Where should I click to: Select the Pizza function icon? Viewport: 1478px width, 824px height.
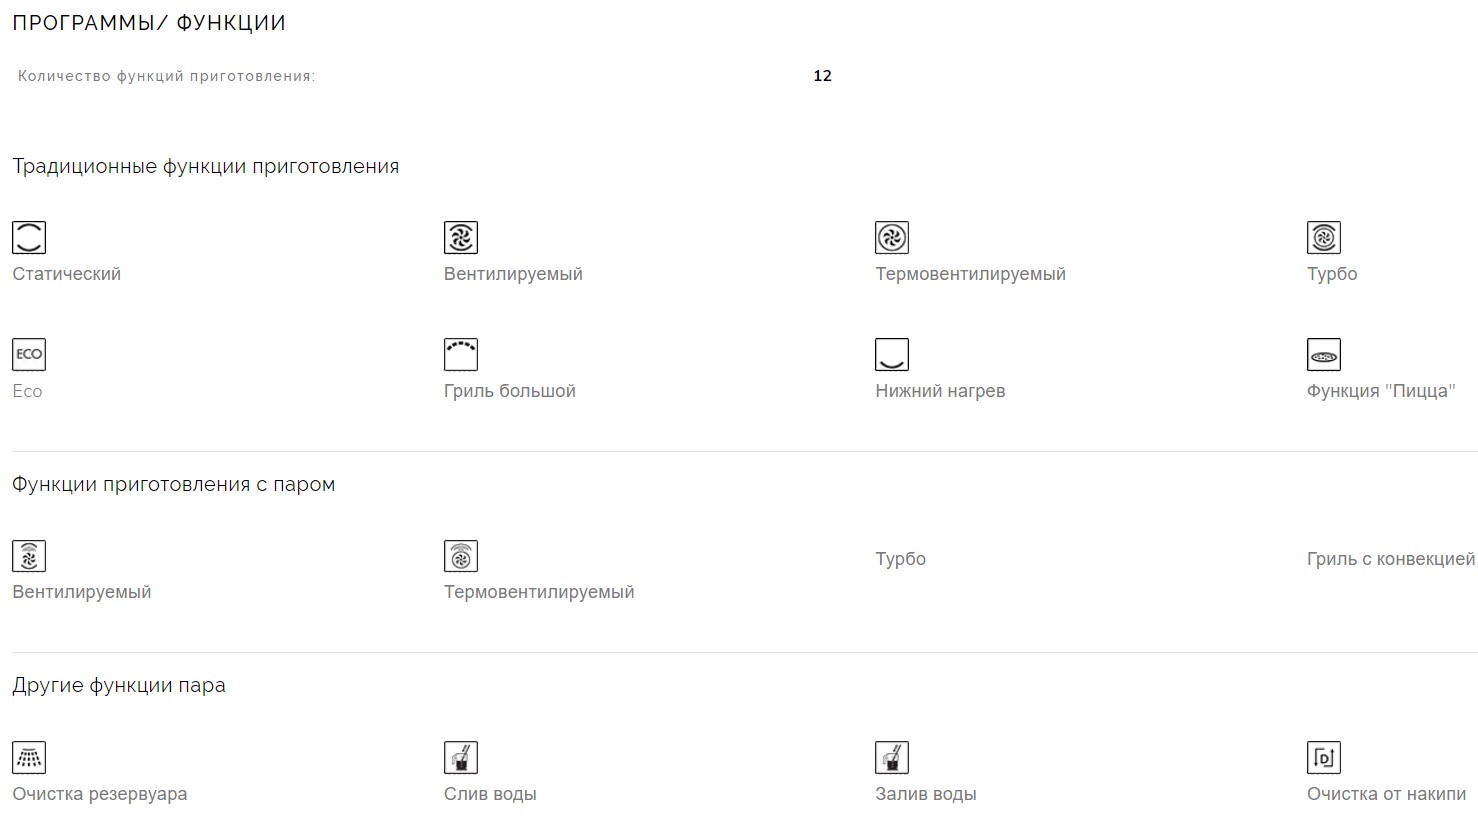pyautogui.click(x=1324, y=355)
